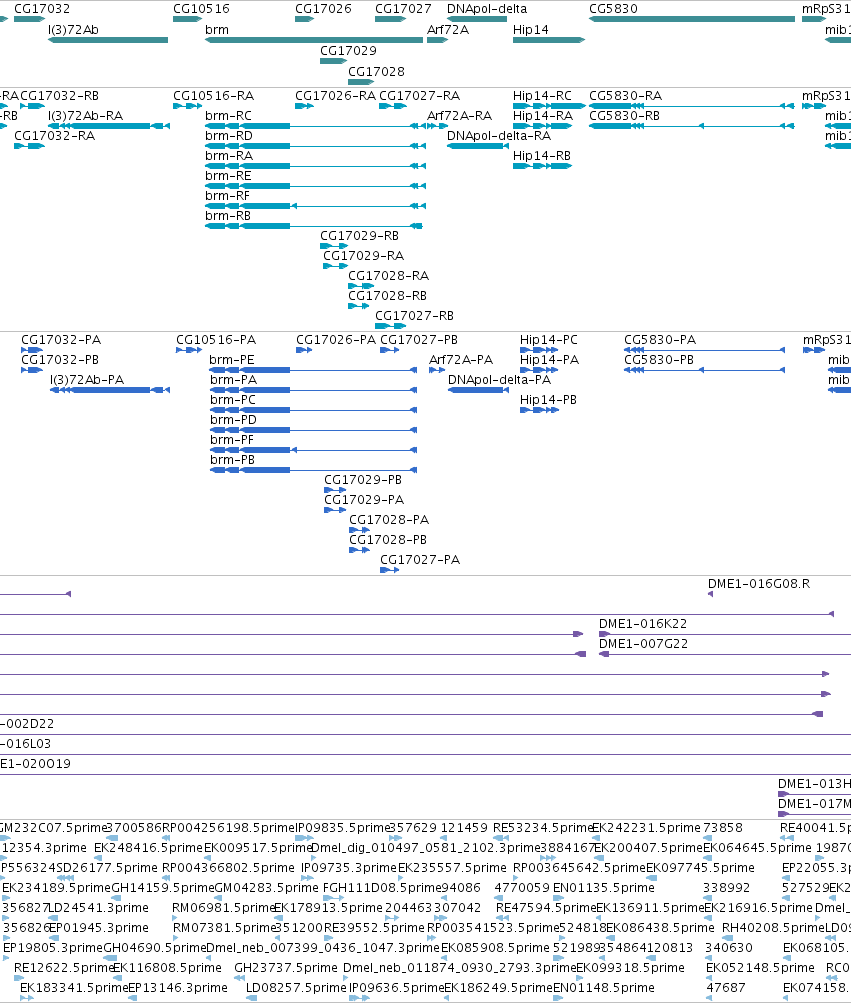The image size is (851, 1003).
Task: Click the Hip14-PC protein label
Action: 548,340
